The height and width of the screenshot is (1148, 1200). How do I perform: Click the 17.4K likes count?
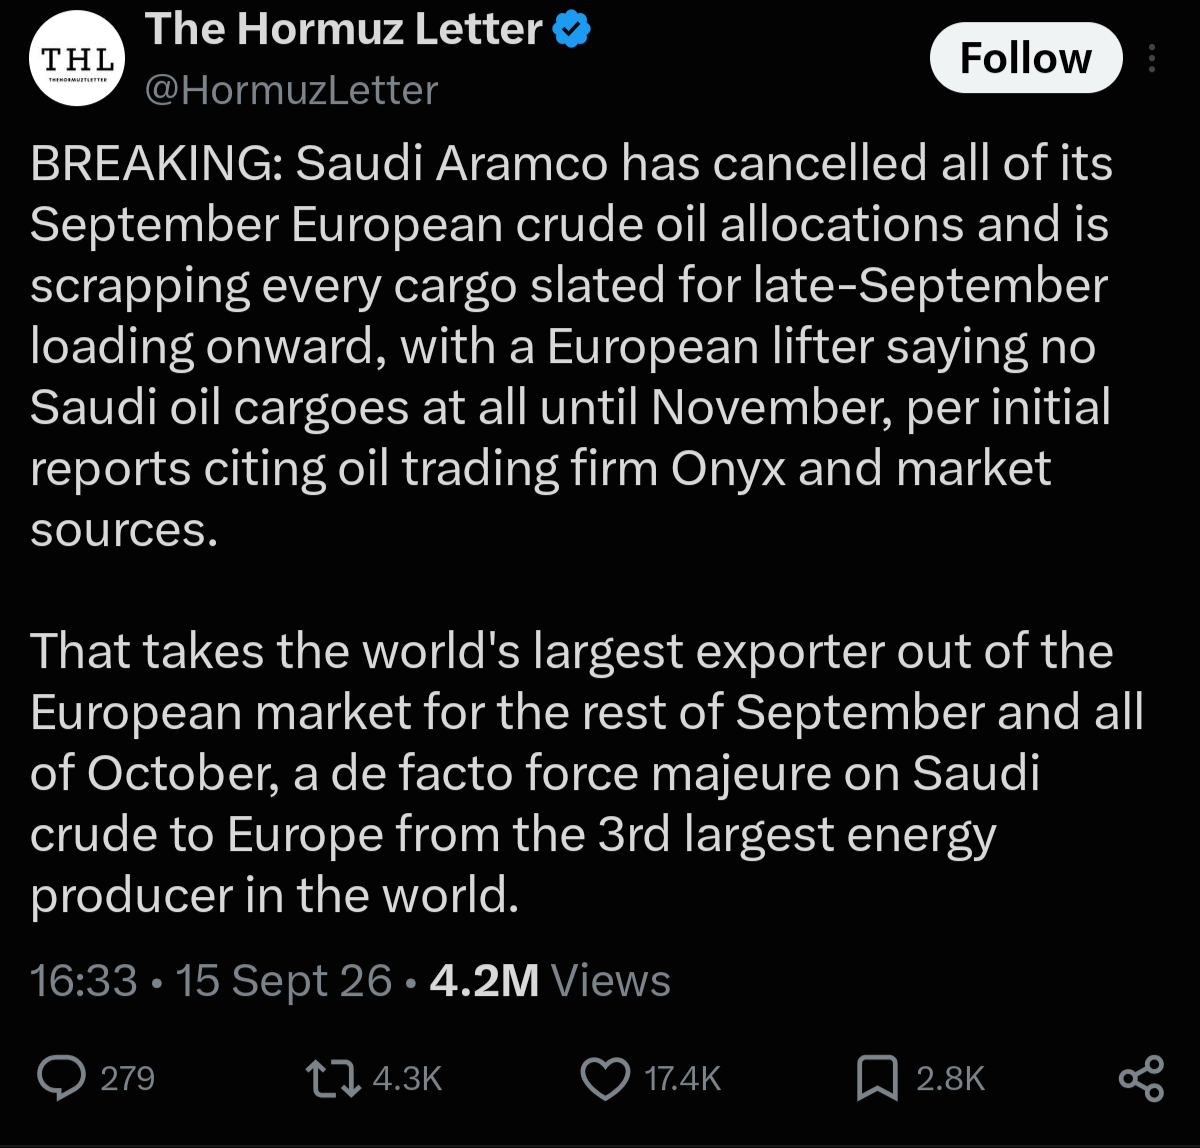pos(683,1078)
